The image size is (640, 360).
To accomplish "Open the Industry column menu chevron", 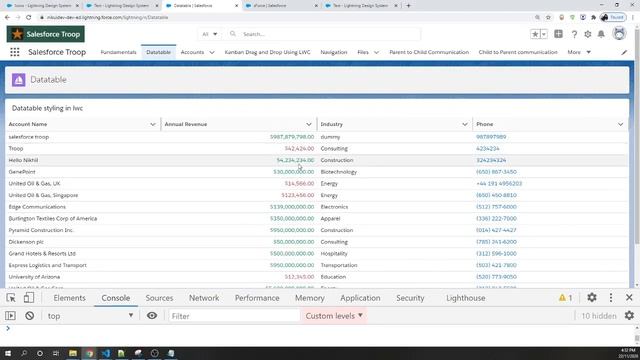I will [x=464, y=124].
